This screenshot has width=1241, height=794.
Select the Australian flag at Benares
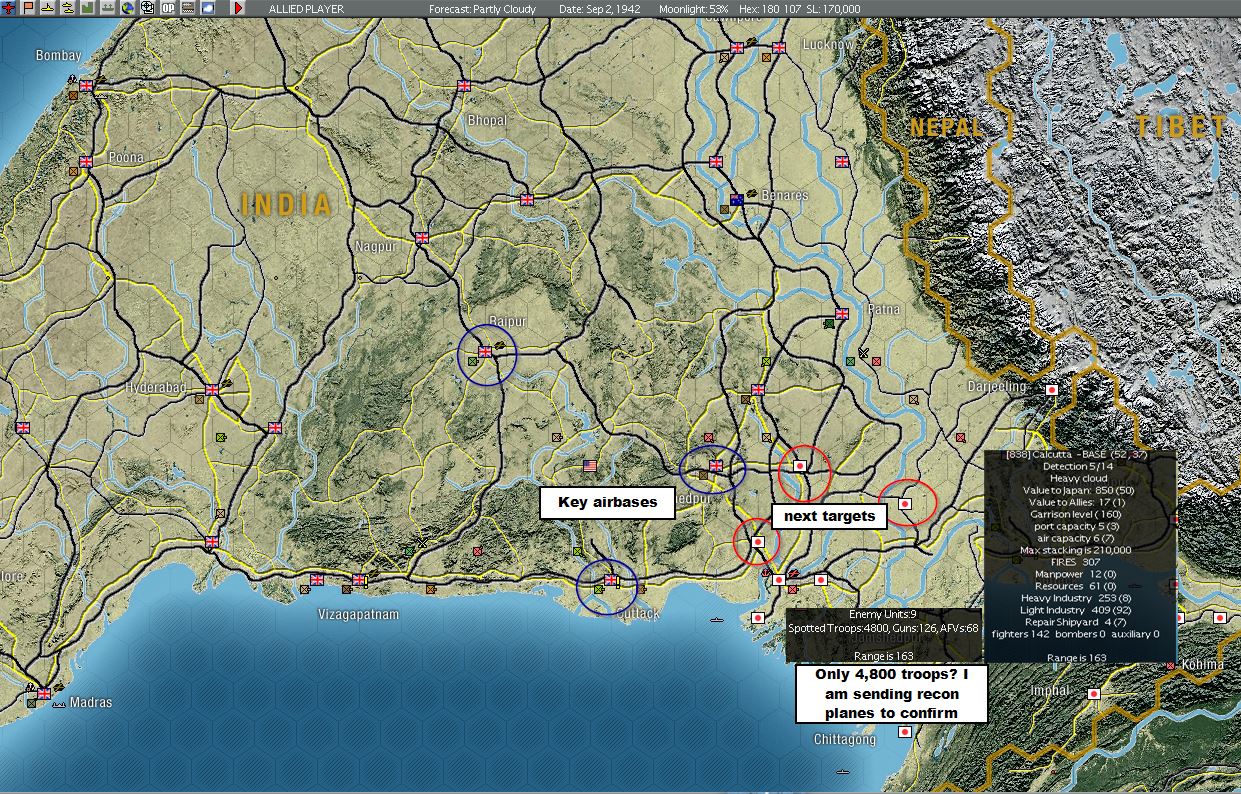click(737, 199)
